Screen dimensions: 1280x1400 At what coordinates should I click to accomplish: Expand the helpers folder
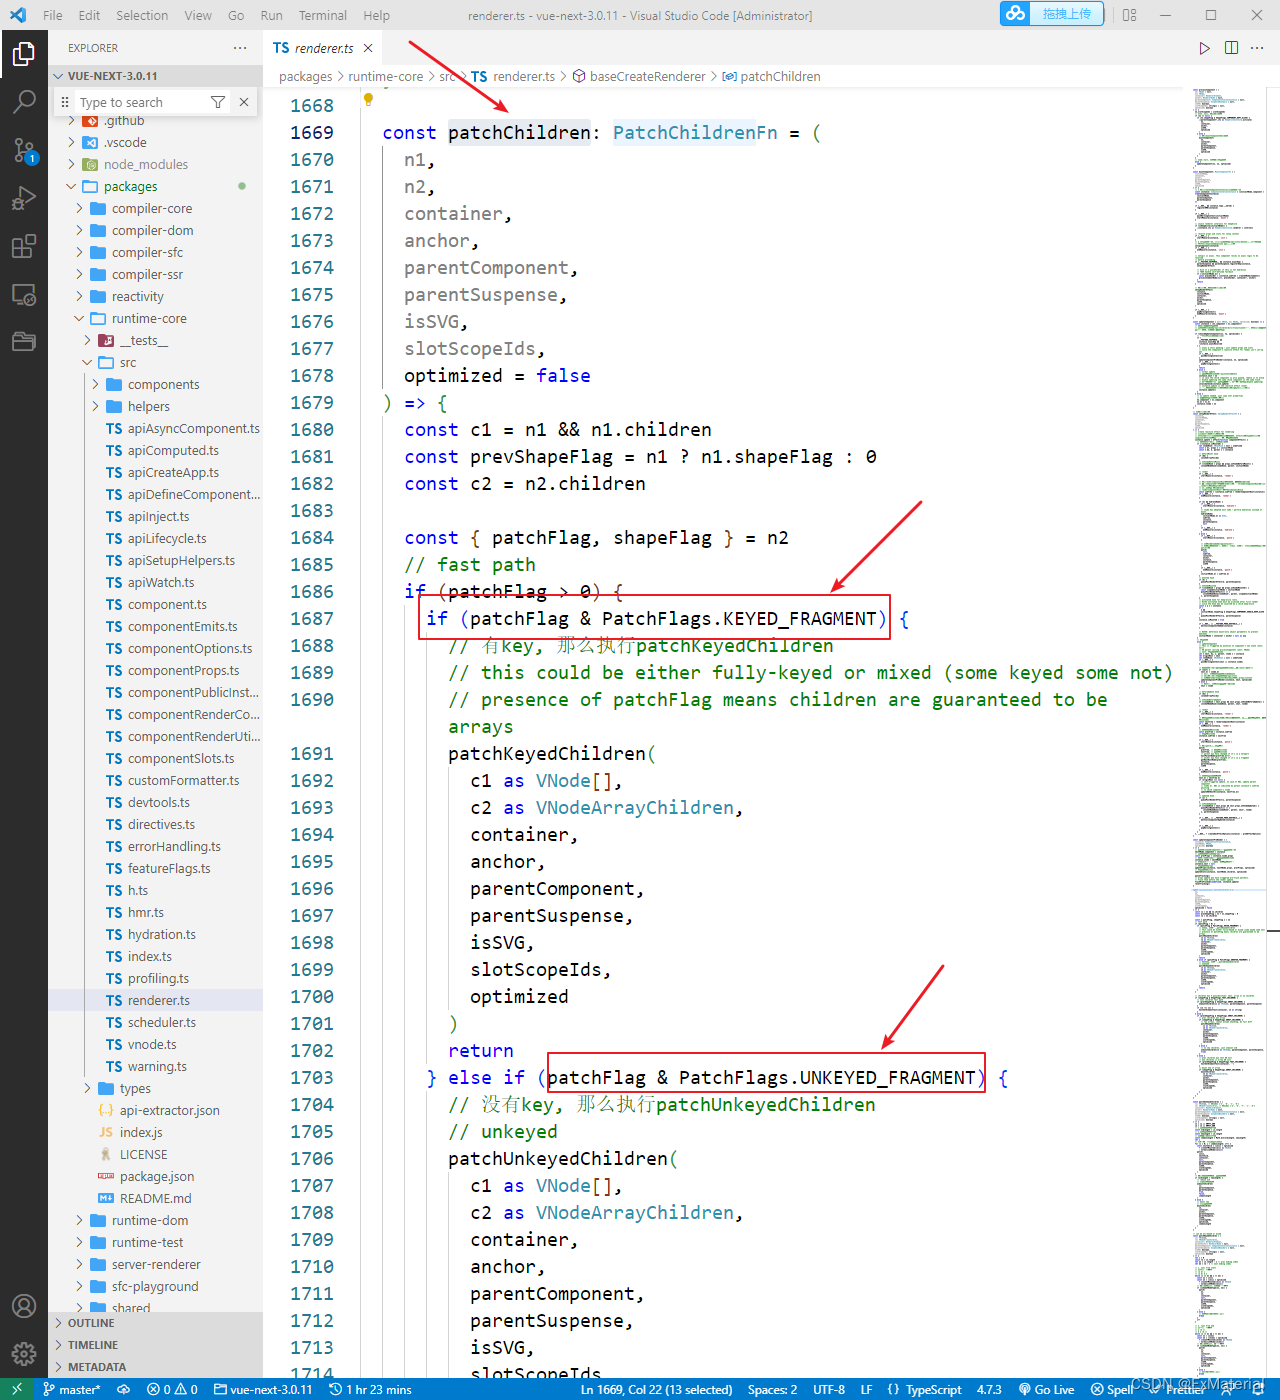point(155,406)
